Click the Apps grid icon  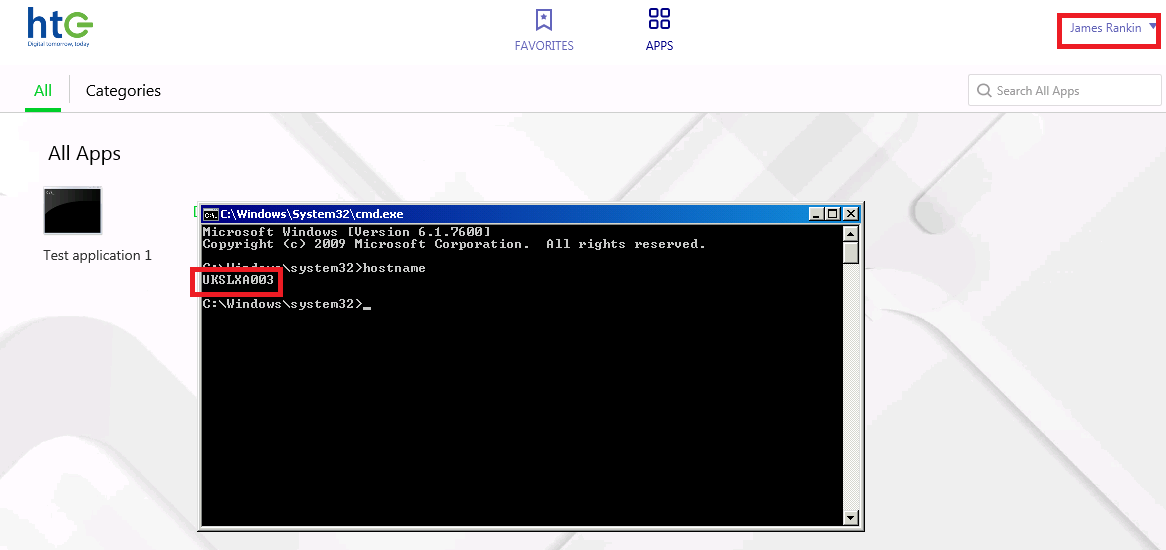point(660,19)
